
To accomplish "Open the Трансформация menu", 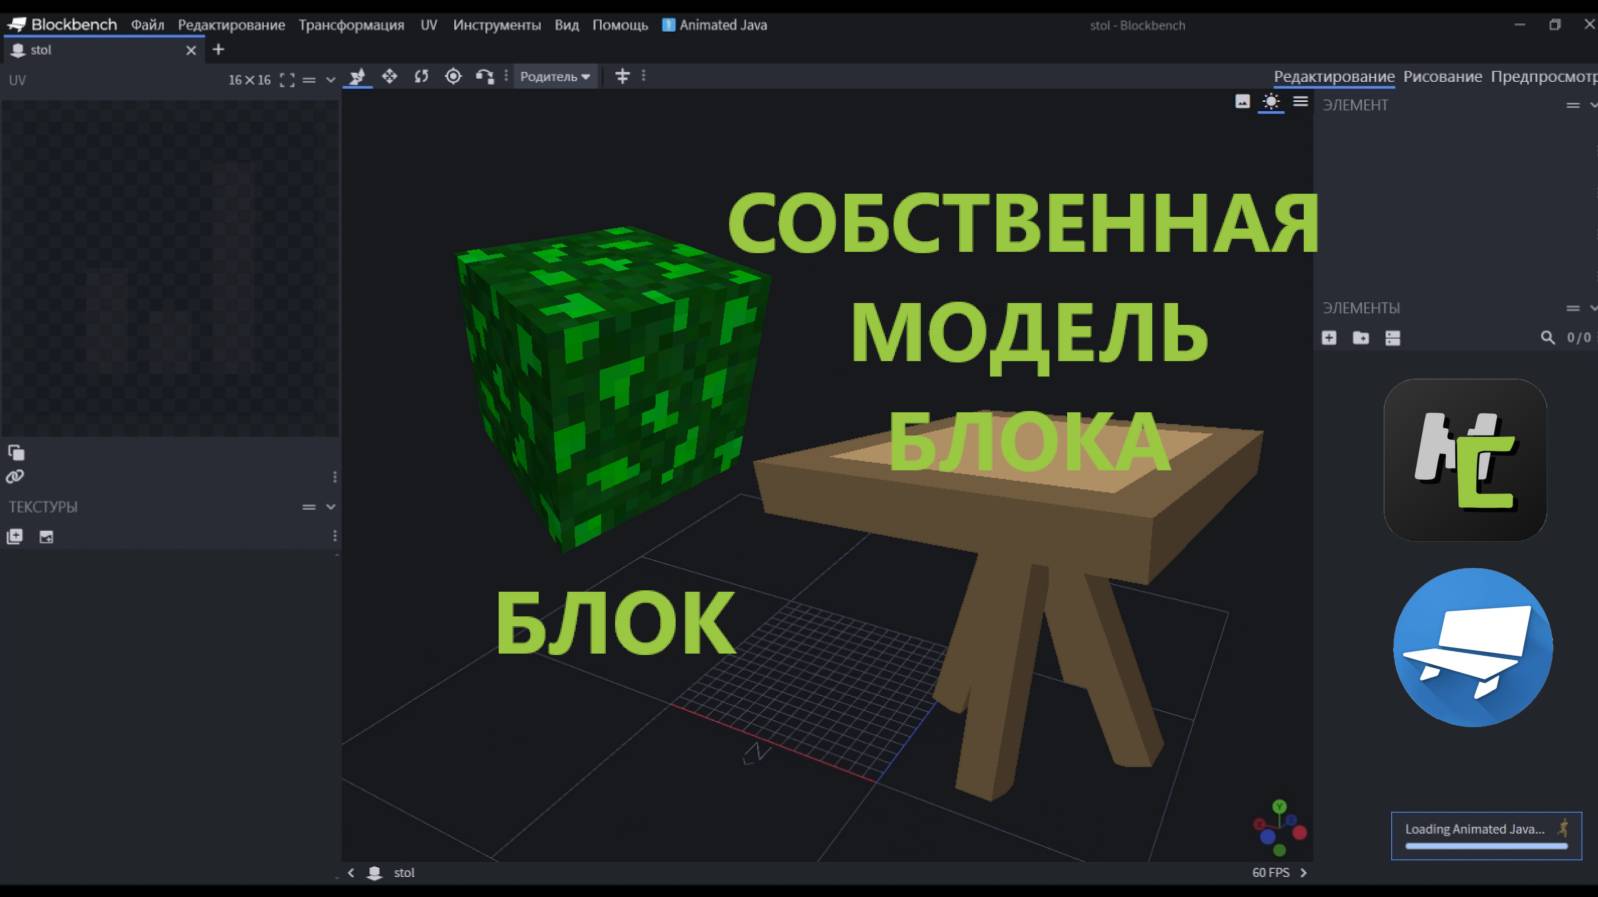I will [351, 25].
